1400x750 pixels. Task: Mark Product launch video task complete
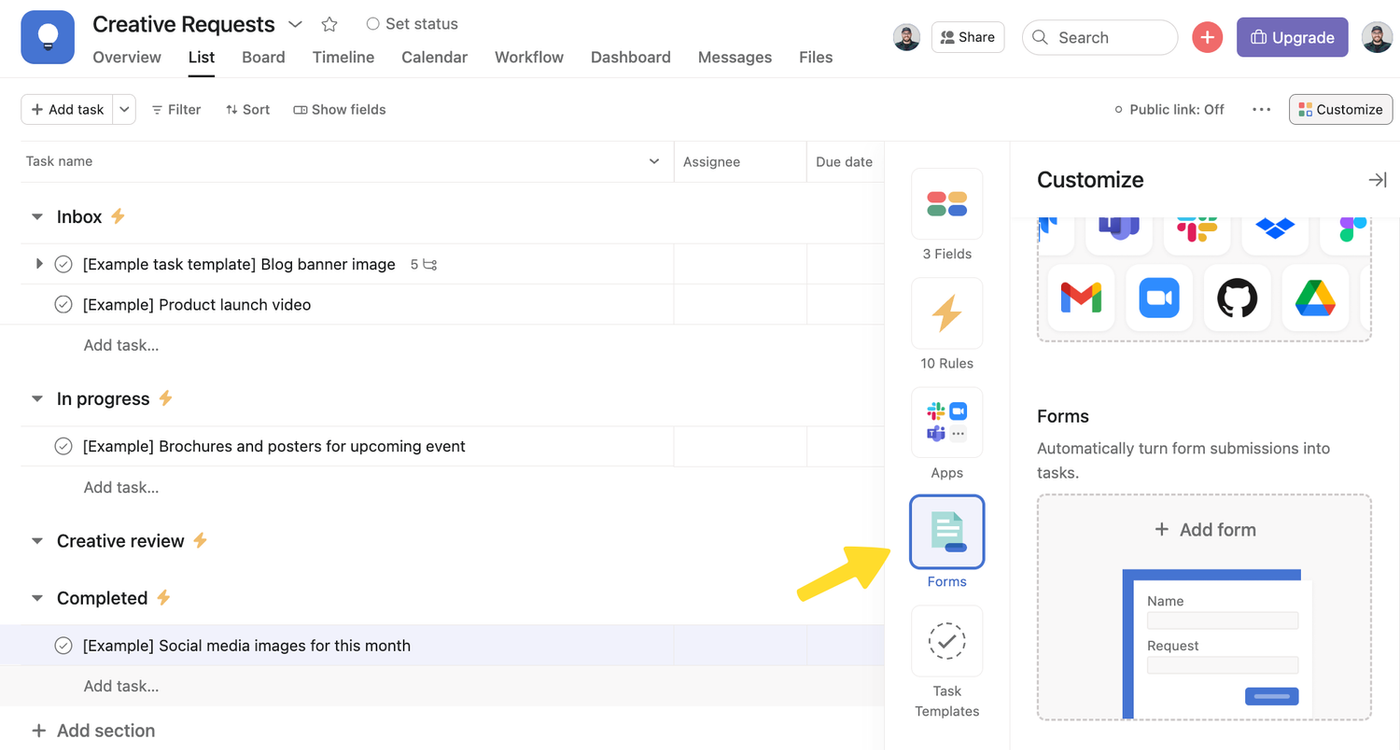[x=63, y=305]
